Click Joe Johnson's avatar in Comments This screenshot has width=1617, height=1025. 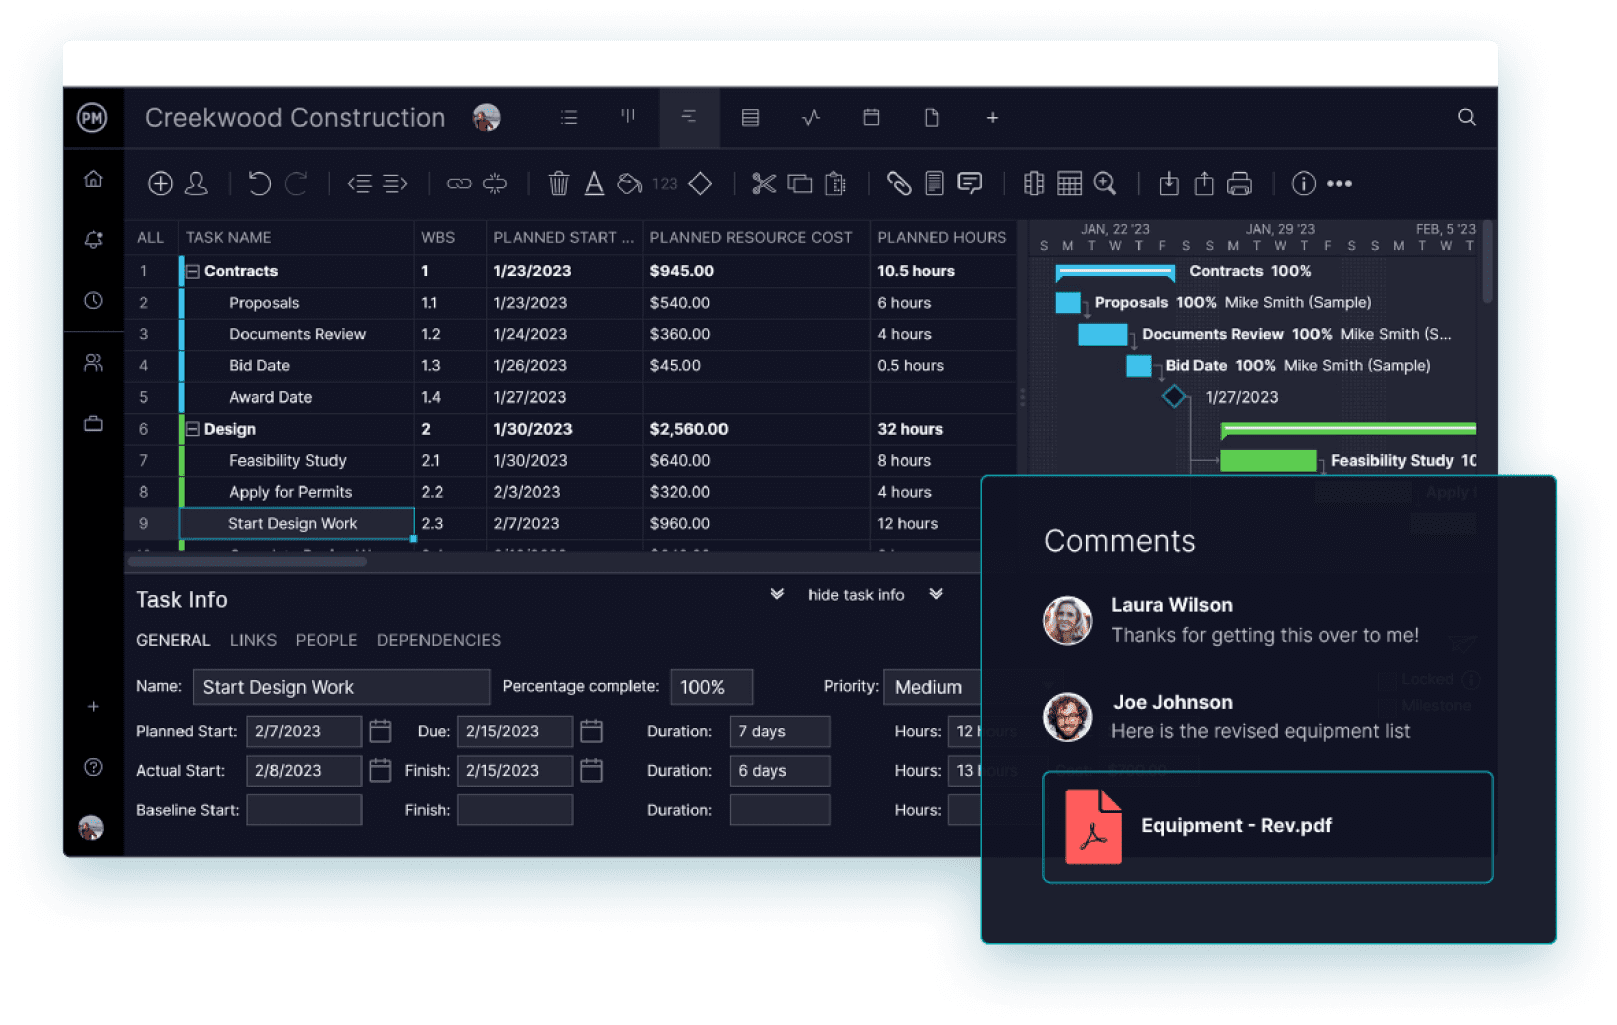[1068, 717]
